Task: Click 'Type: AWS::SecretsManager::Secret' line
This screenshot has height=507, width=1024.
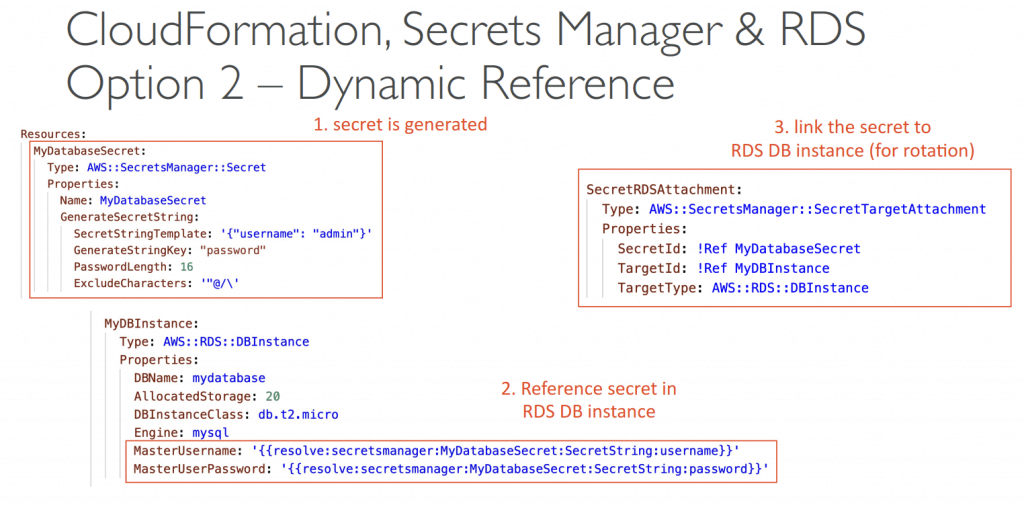Action: pyautogui.click(x=157, y=167)
